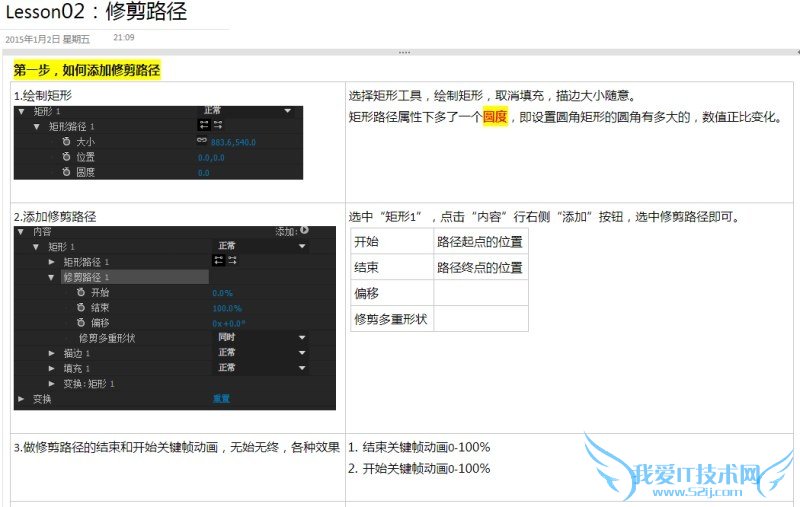Click the 结束 value 100.0%
The width and height of the screenshot is (800, 507).
pos(227,309)
